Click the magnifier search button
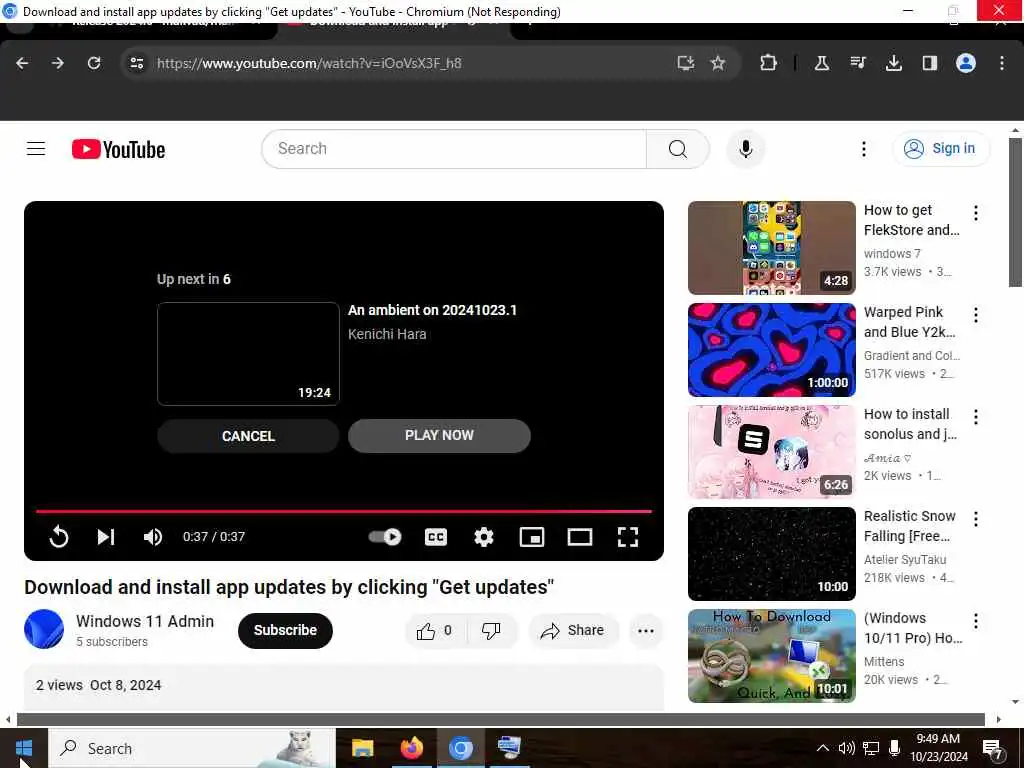The width and height of the screenshot is (1024, 768). [678, 149]
